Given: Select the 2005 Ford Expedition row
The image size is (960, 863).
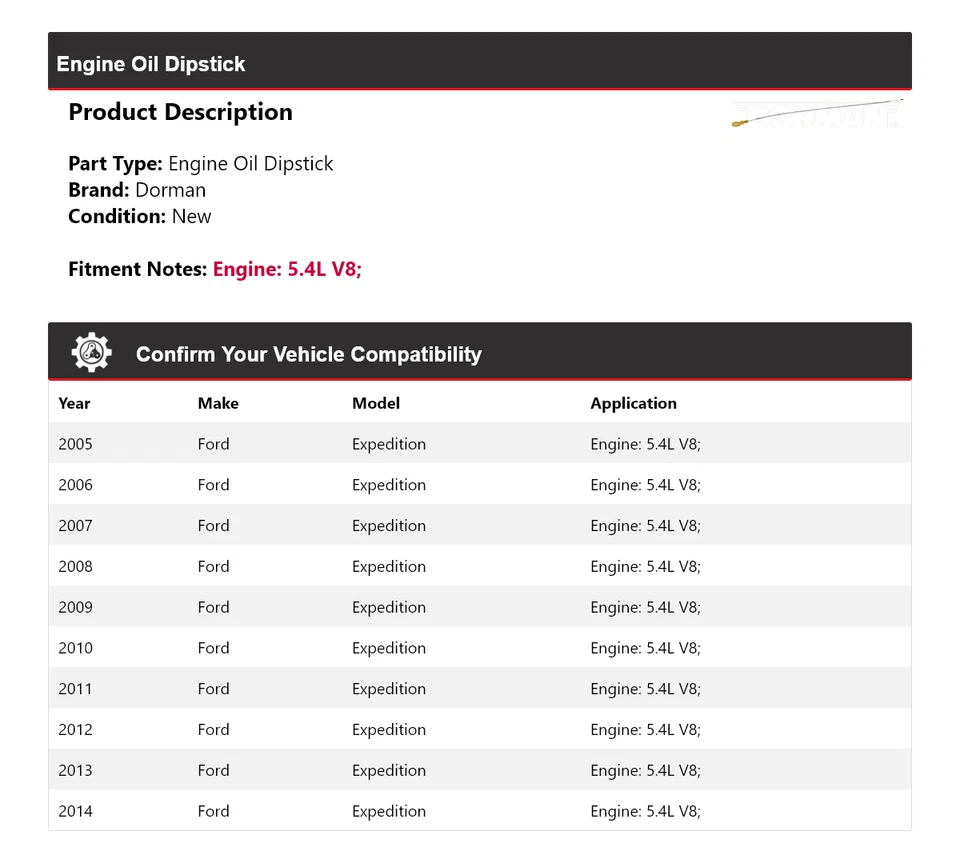Looking at the screenshot, I should [479, 444].
